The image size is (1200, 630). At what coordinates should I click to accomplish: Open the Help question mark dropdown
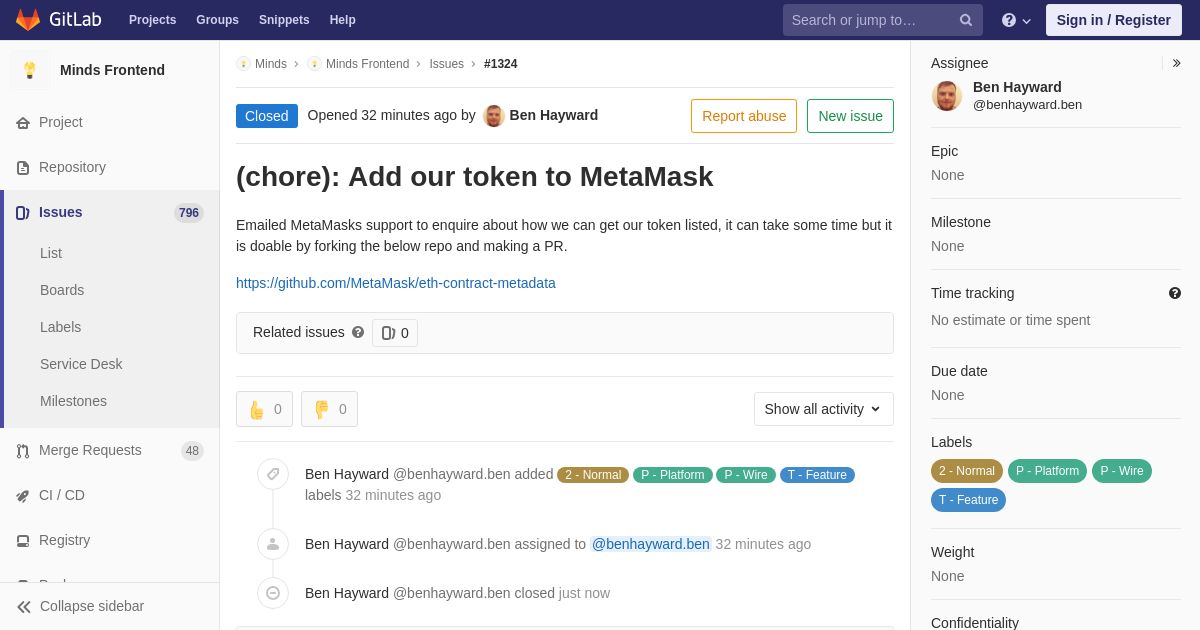tap(1016, 20)
